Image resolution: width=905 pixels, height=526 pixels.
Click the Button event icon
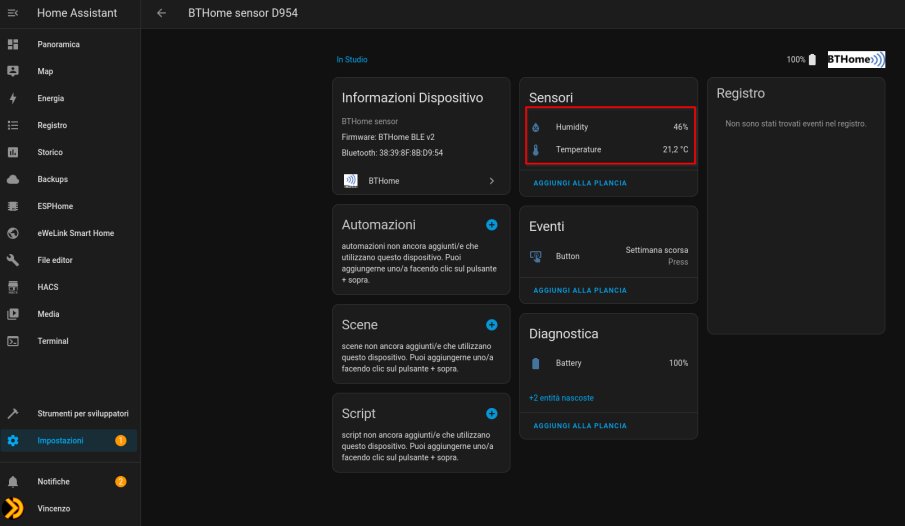[536, 256]
